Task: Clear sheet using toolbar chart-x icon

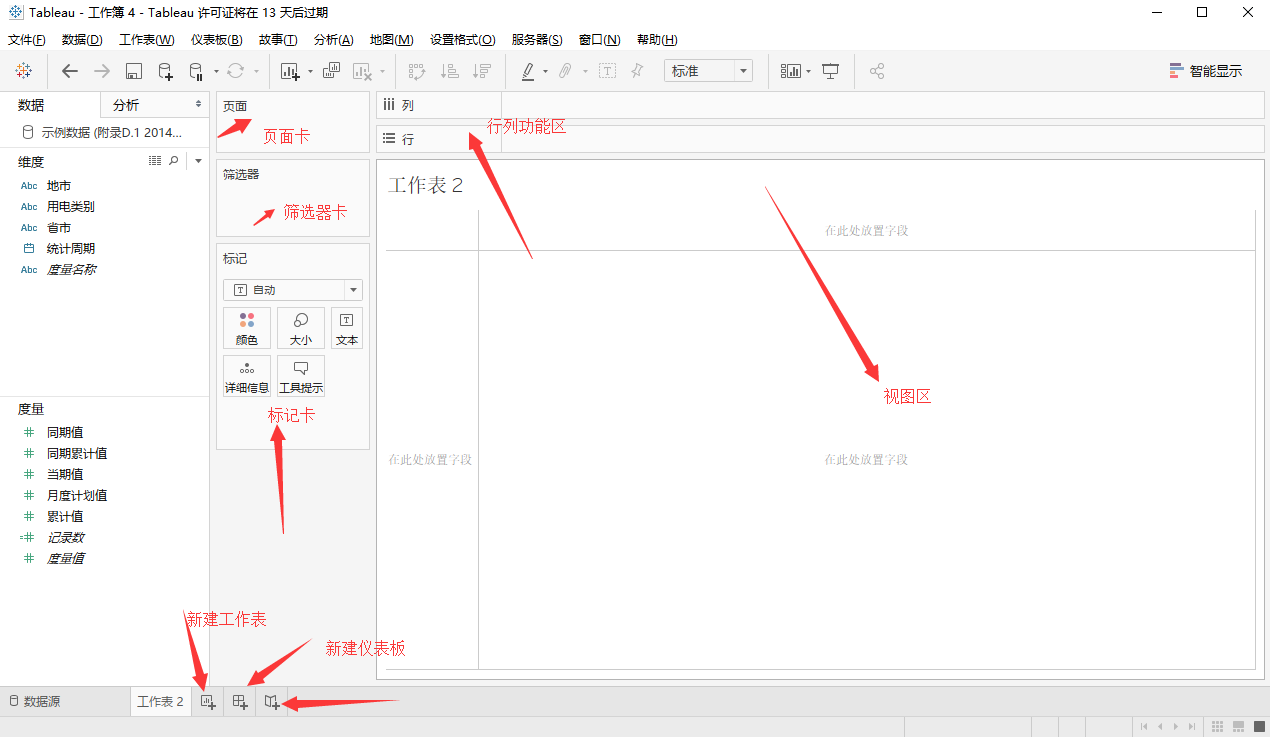Action: click(x=363, y=71)
